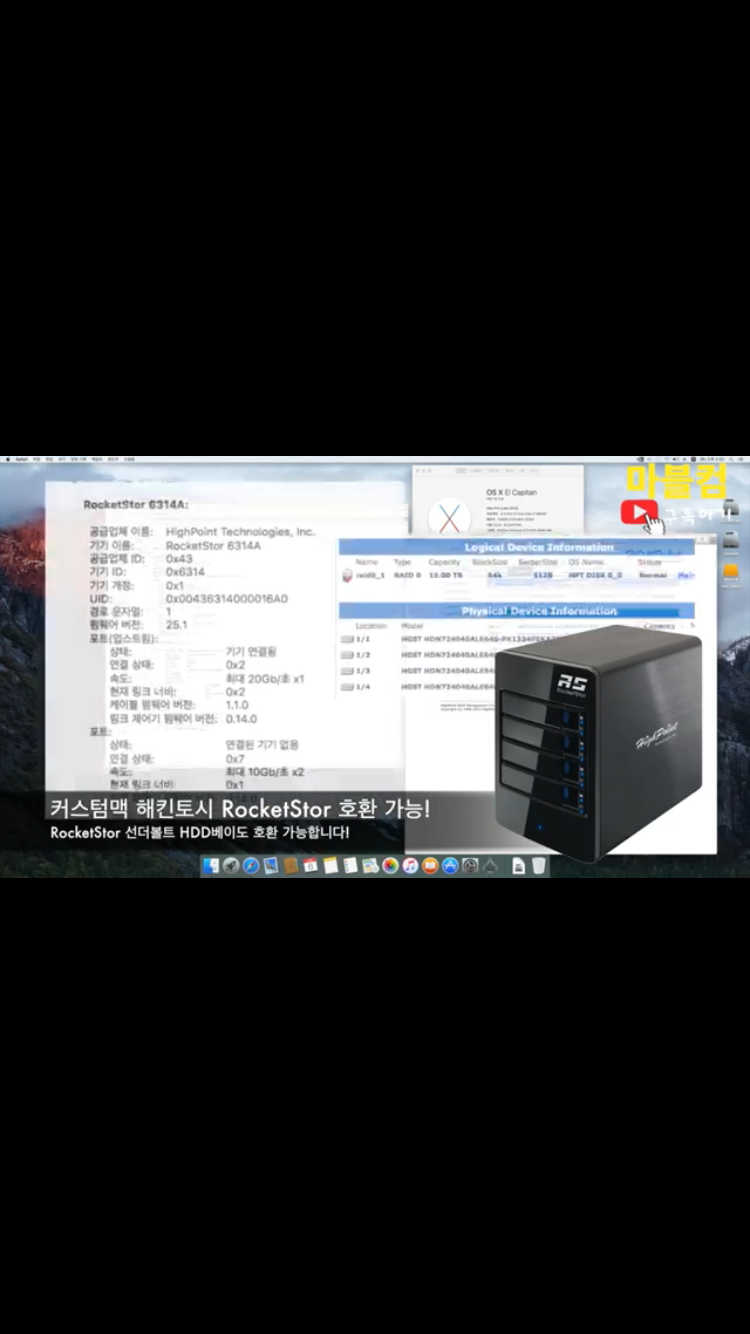Click the 16.00 TB capacity value
750x1334 pixels.
[x=445, y=576]
